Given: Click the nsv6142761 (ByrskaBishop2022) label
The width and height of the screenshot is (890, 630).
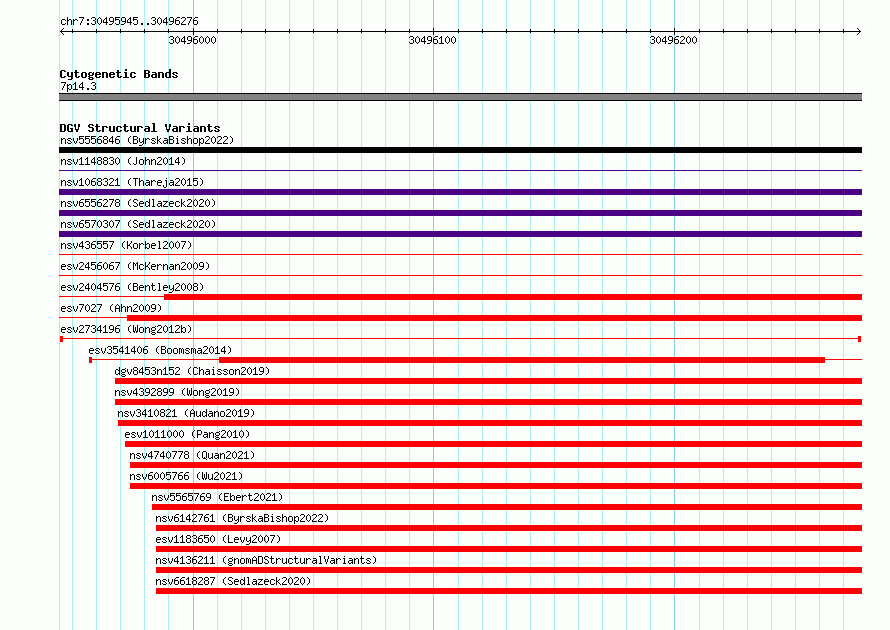Looking at the screenshot, I should pos(242,518).
